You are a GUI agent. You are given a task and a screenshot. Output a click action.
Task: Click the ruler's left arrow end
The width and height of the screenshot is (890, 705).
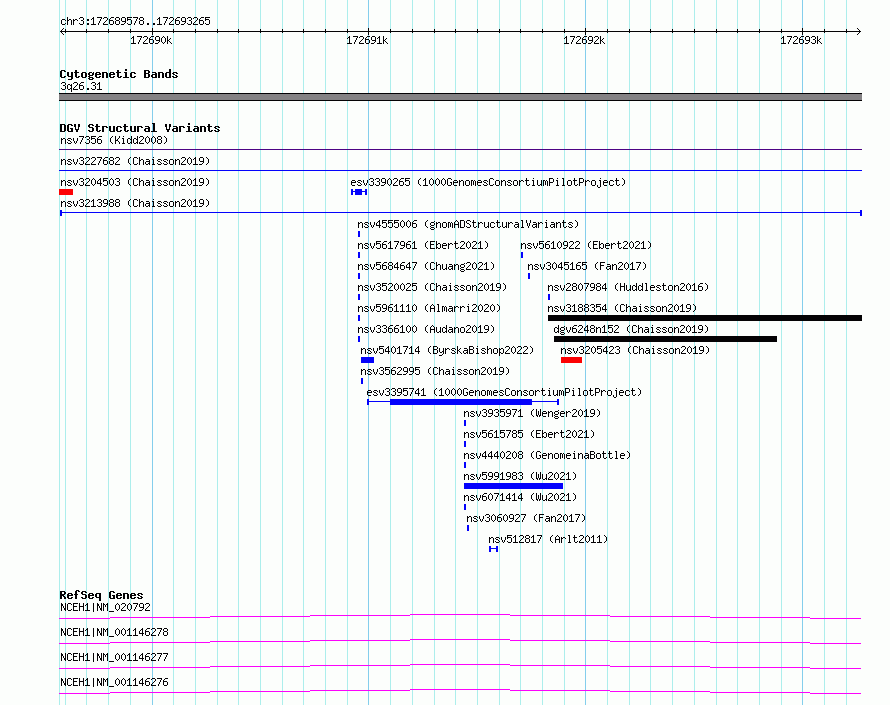pos(62,31)
